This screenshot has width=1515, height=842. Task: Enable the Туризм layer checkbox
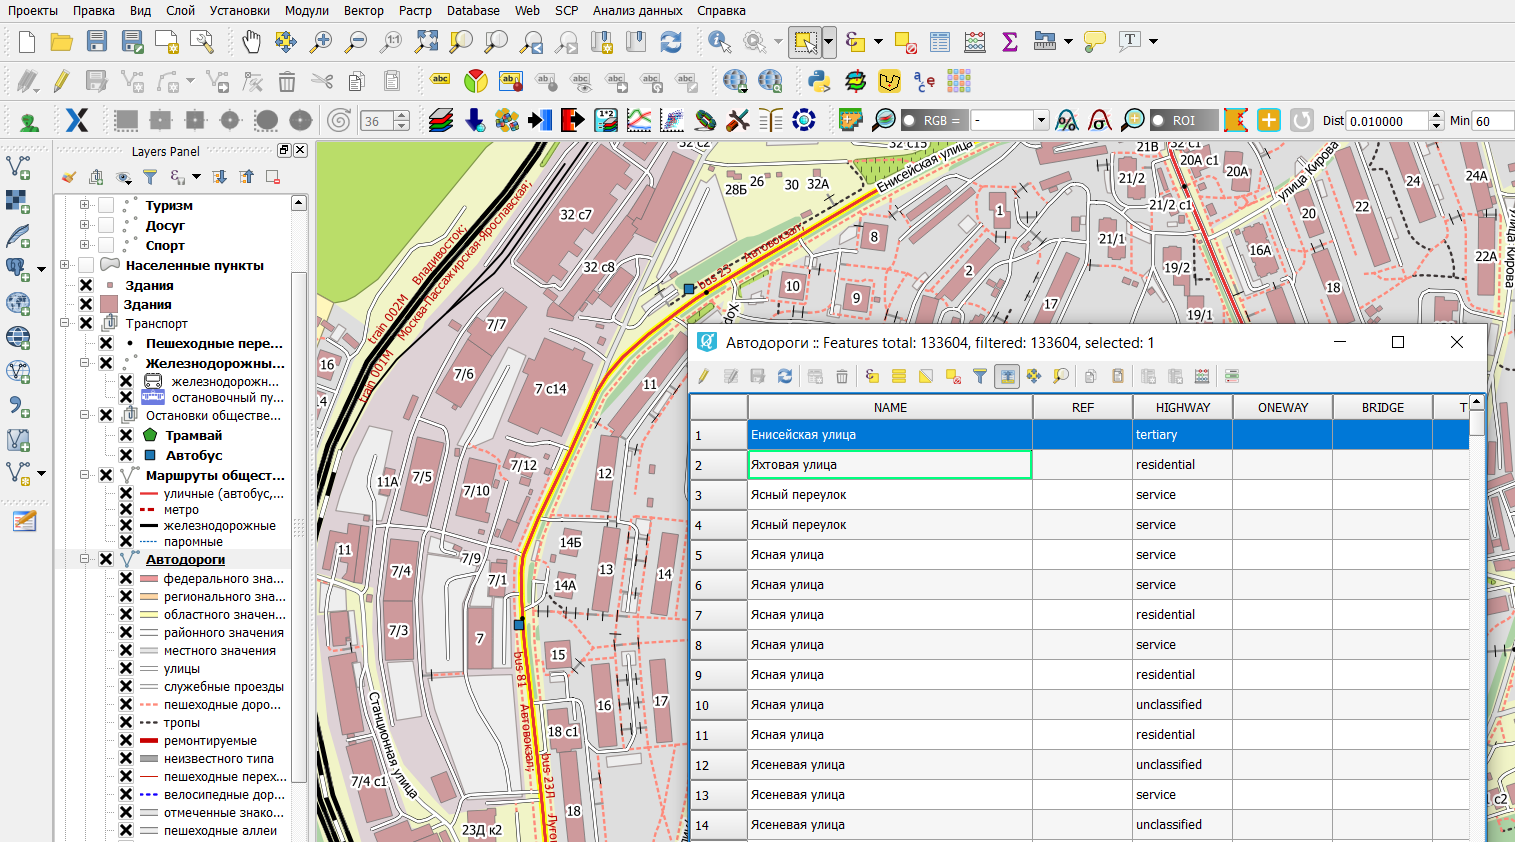click(106, 205)
